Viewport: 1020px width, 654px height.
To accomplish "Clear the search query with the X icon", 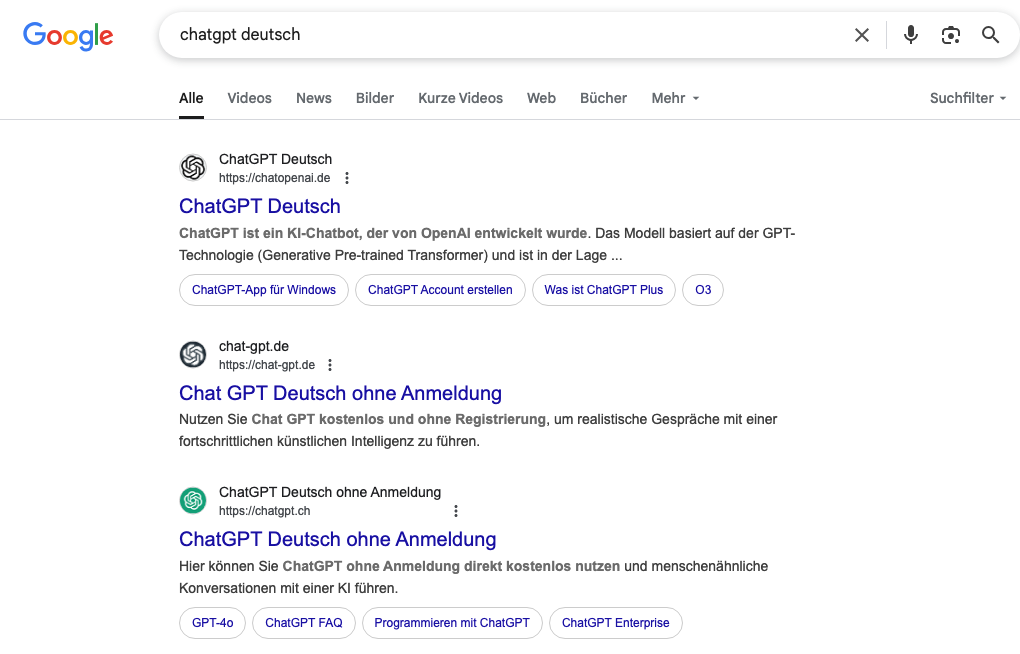I will coord(862,35).
